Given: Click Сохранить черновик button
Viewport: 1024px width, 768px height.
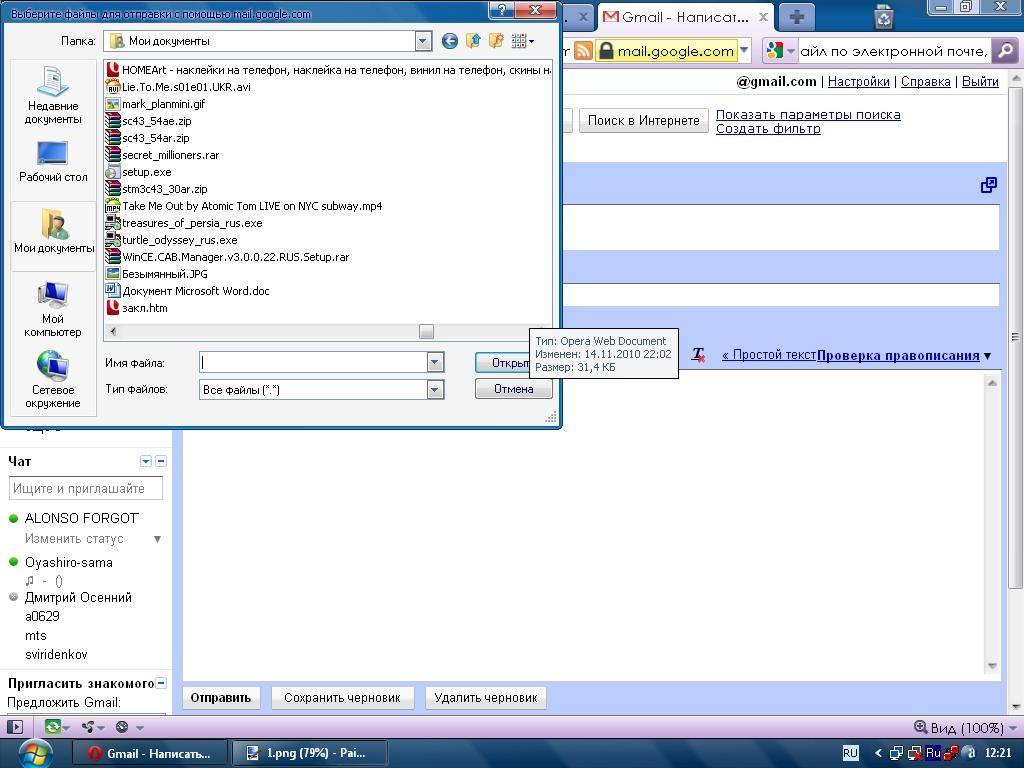Looking at the screenshot, I should point(342,697).
